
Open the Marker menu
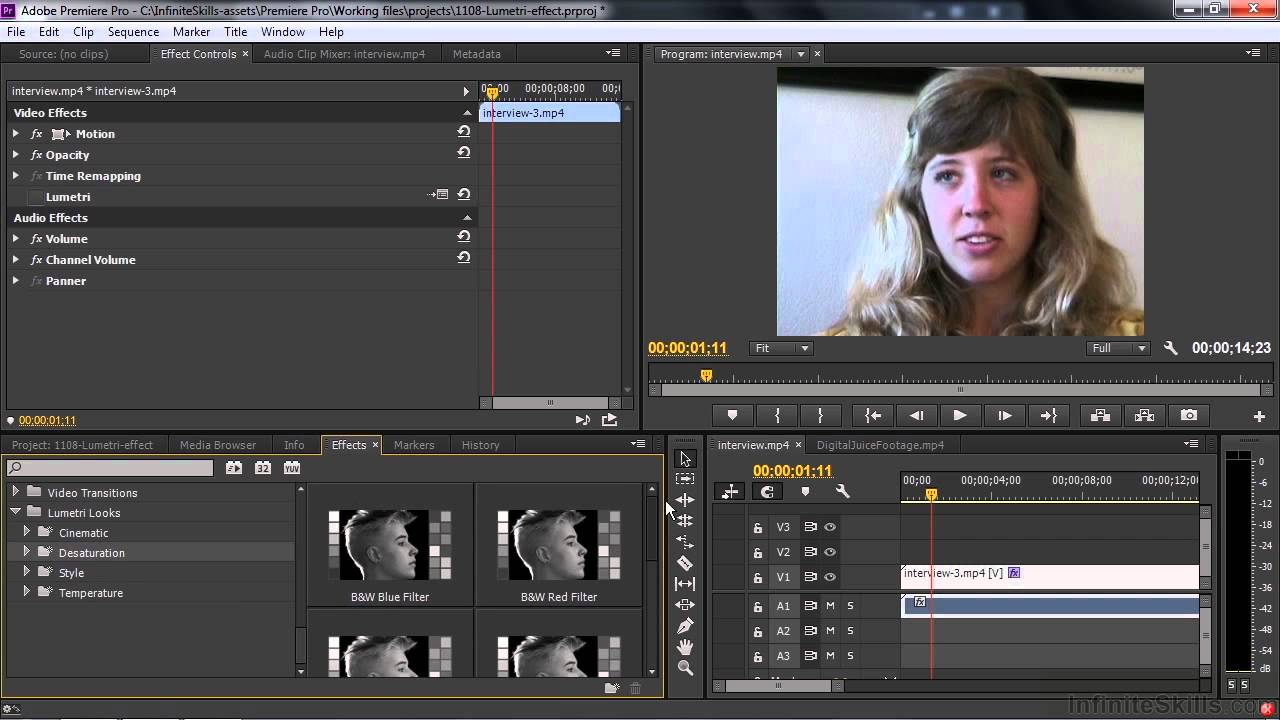[x=191, y=32]
